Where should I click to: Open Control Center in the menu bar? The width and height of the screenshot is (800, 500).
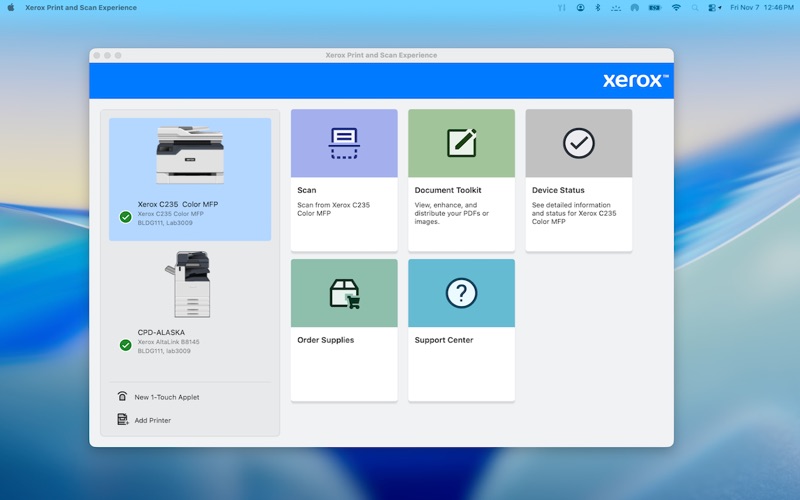[x=714, y=8]
